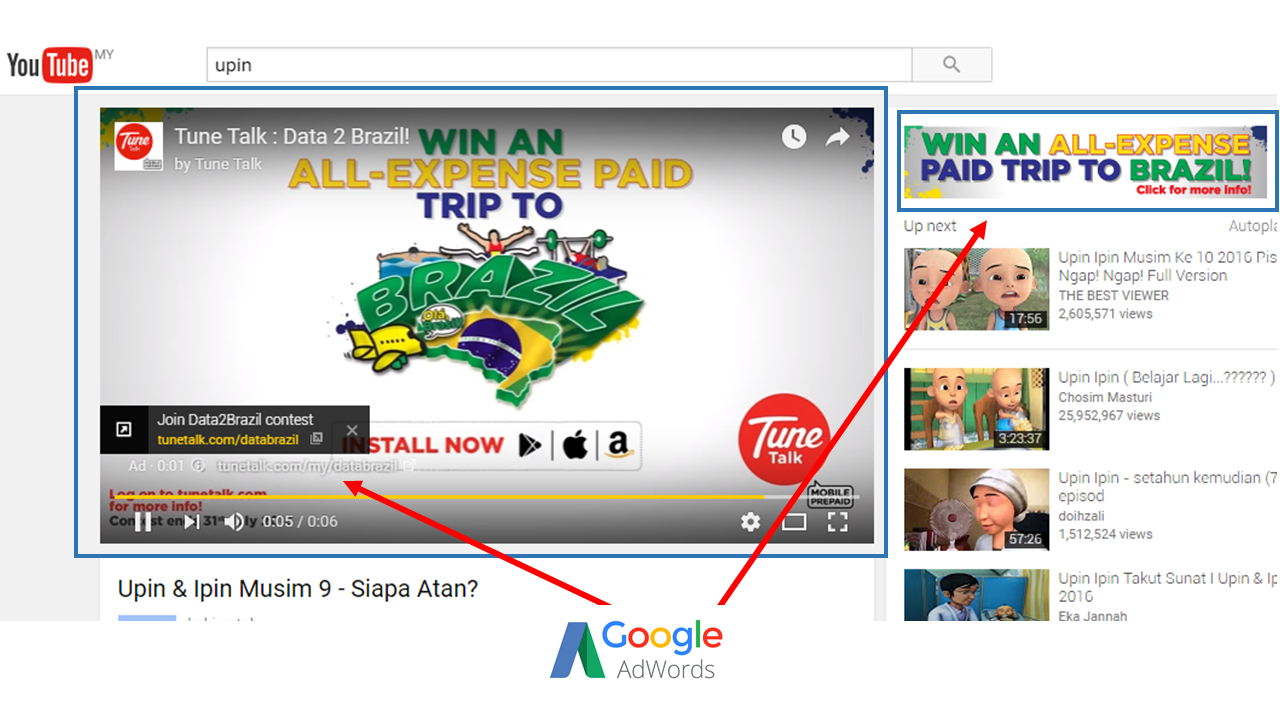Image resolution: width=1280 pixels, height=720 pixels.
Task: Click the external link icon in the ad overlay
Action: point(124,430)
